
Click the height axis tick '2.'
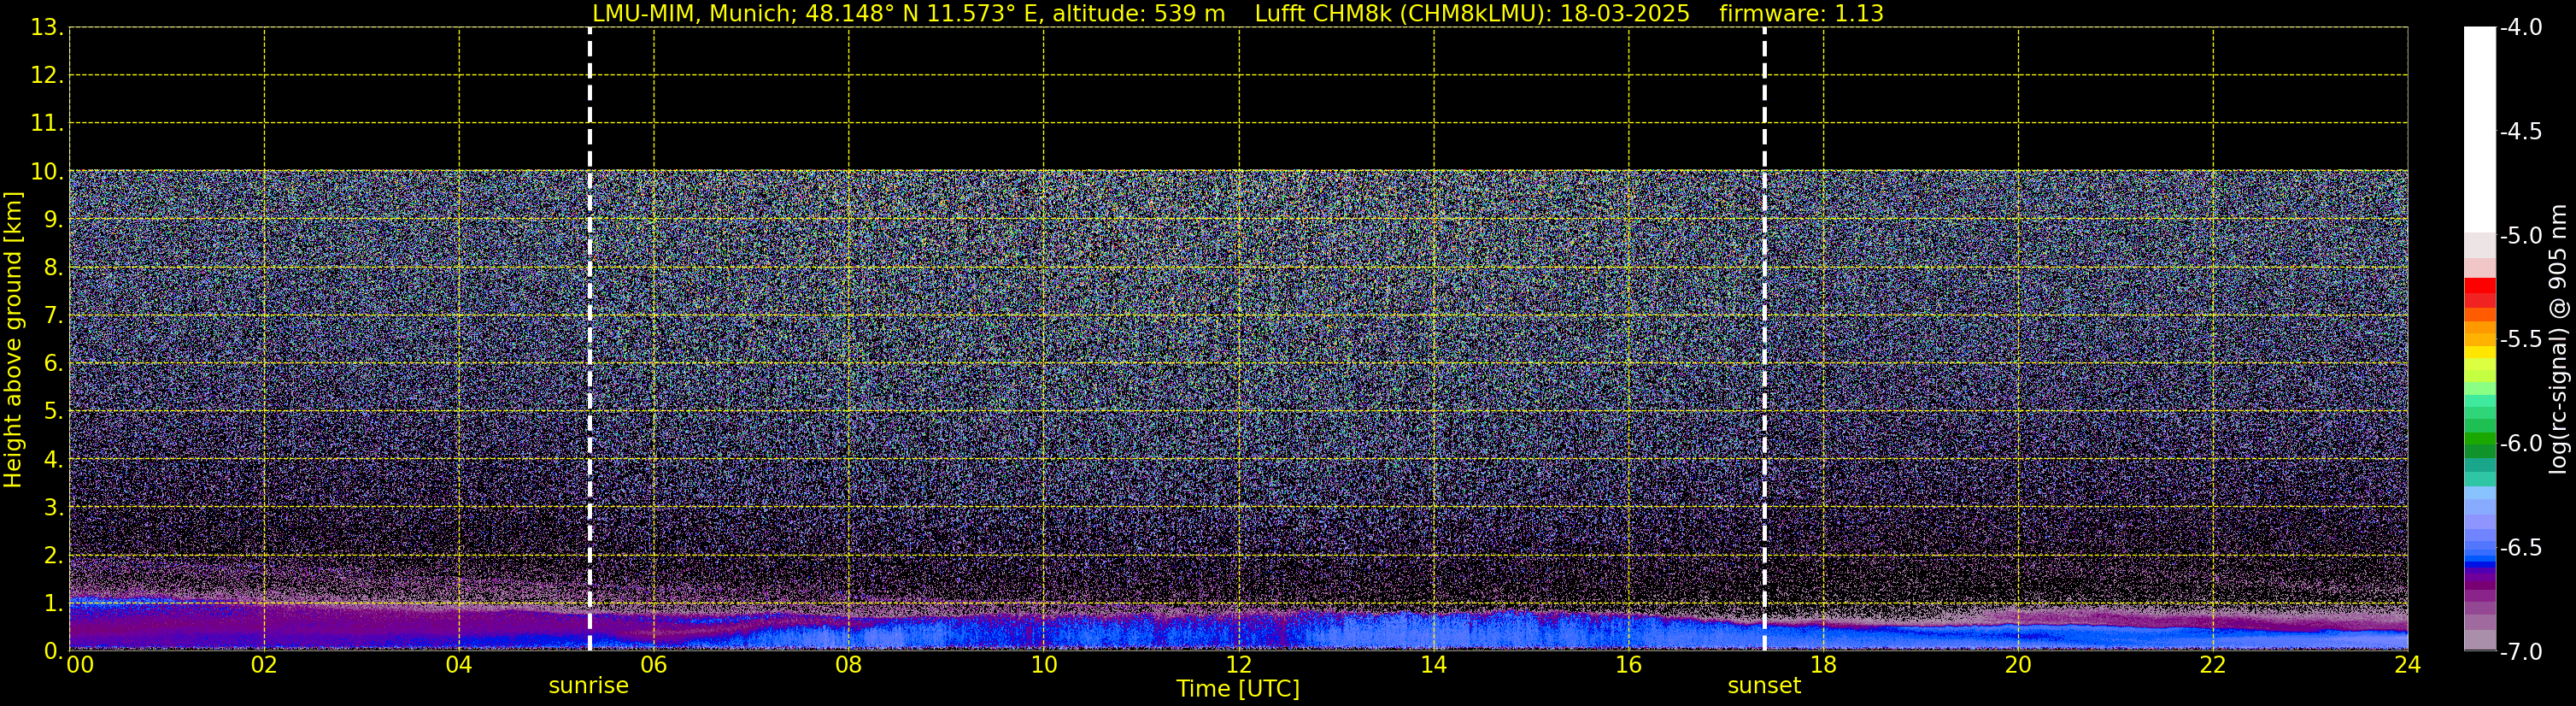[x=53, y=556]
